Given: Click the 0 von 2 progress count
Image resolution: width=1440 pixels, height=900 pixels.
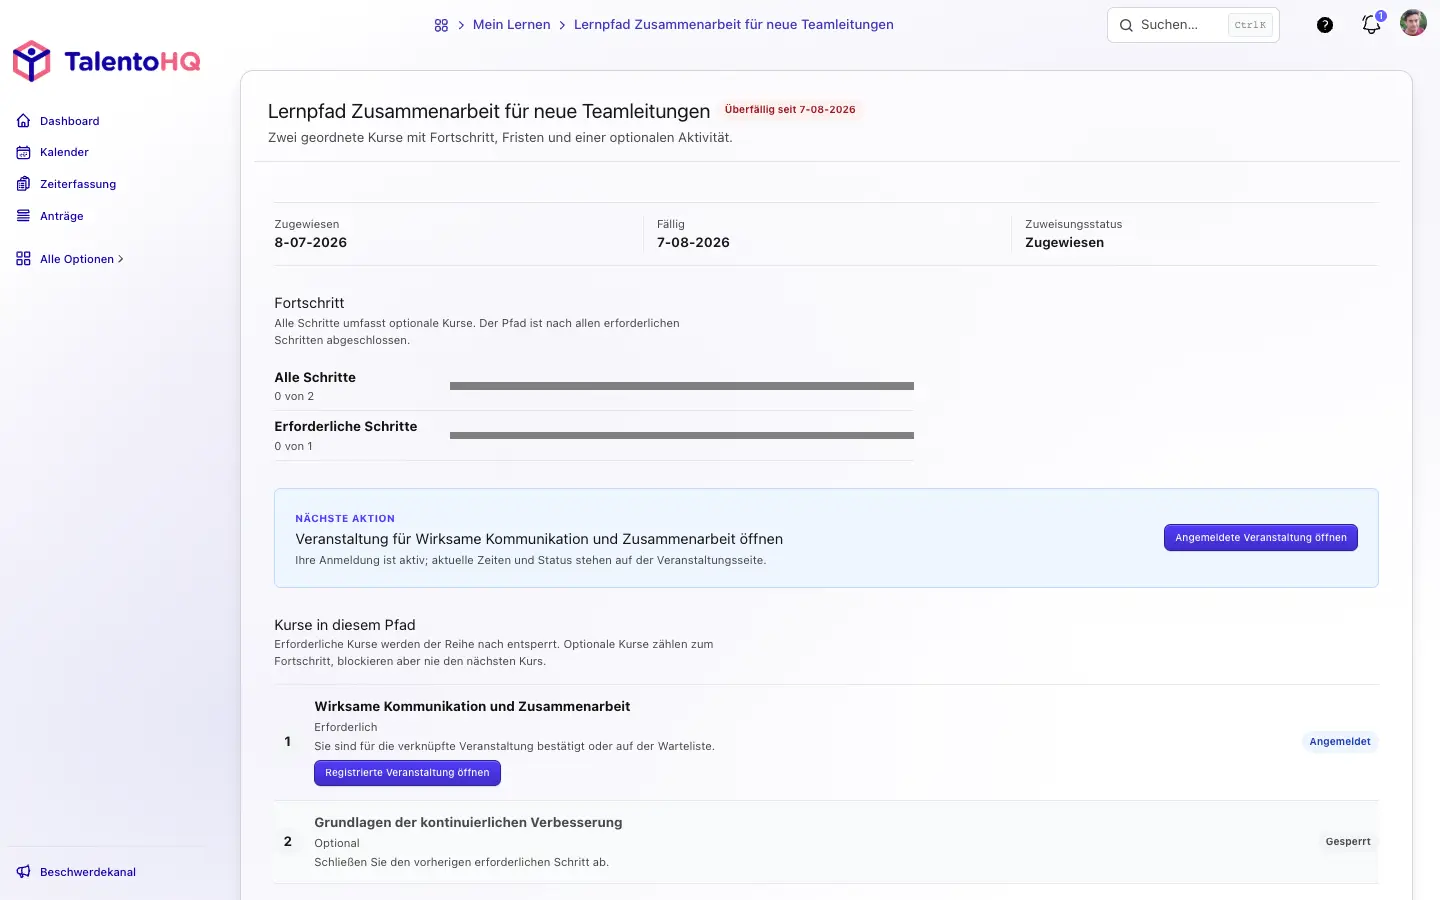Looking at the screenshot, I should pyautogui.click(x=294, y=397).
